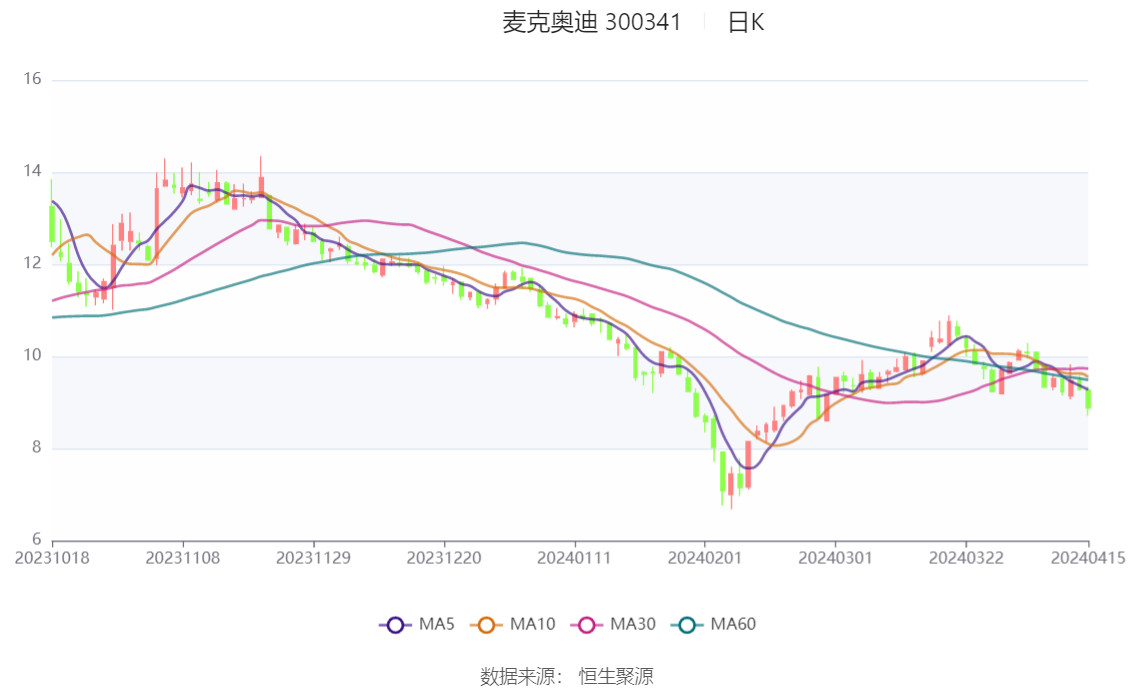Toggle the MA10 orange legend icon
Viewport: 1134px width, 689px height.
pyautogui.click(x=486, y=625)
